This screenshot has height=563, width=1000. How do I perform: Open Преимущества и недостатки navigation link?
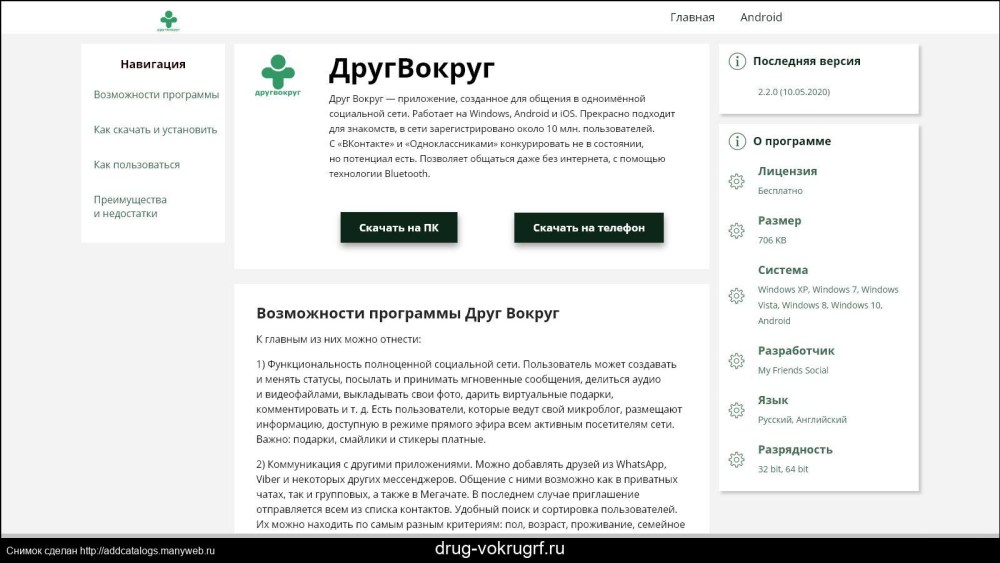130,207
